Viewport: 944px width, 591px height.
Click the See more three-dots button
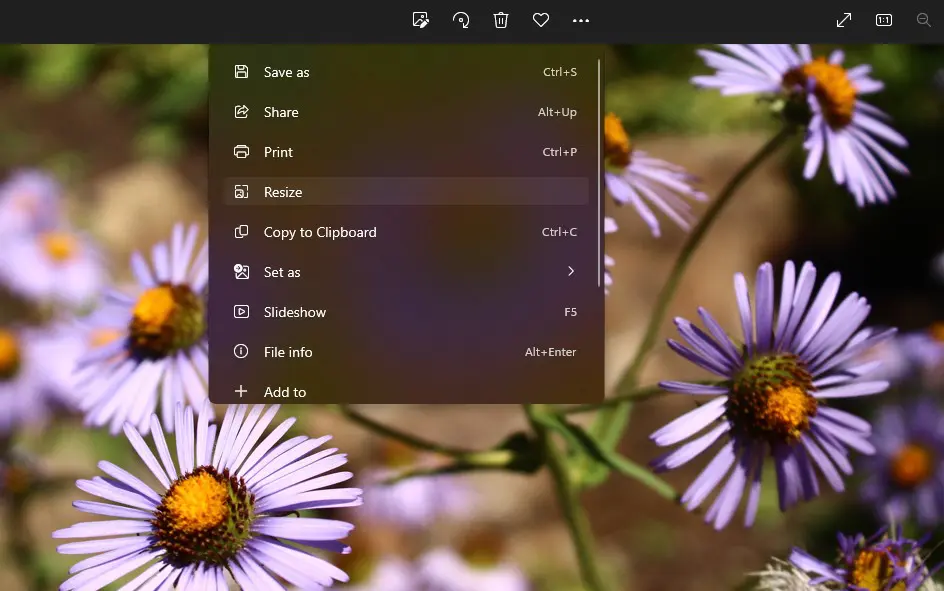[x=581, y=20]
